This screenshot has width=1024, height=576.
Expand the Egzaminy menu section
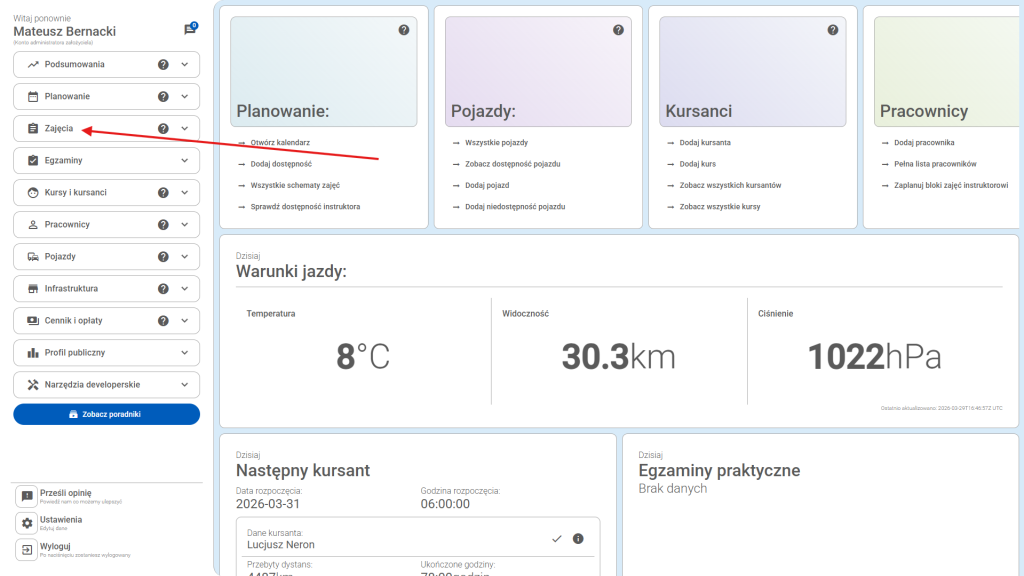click(x=184, y=161)
